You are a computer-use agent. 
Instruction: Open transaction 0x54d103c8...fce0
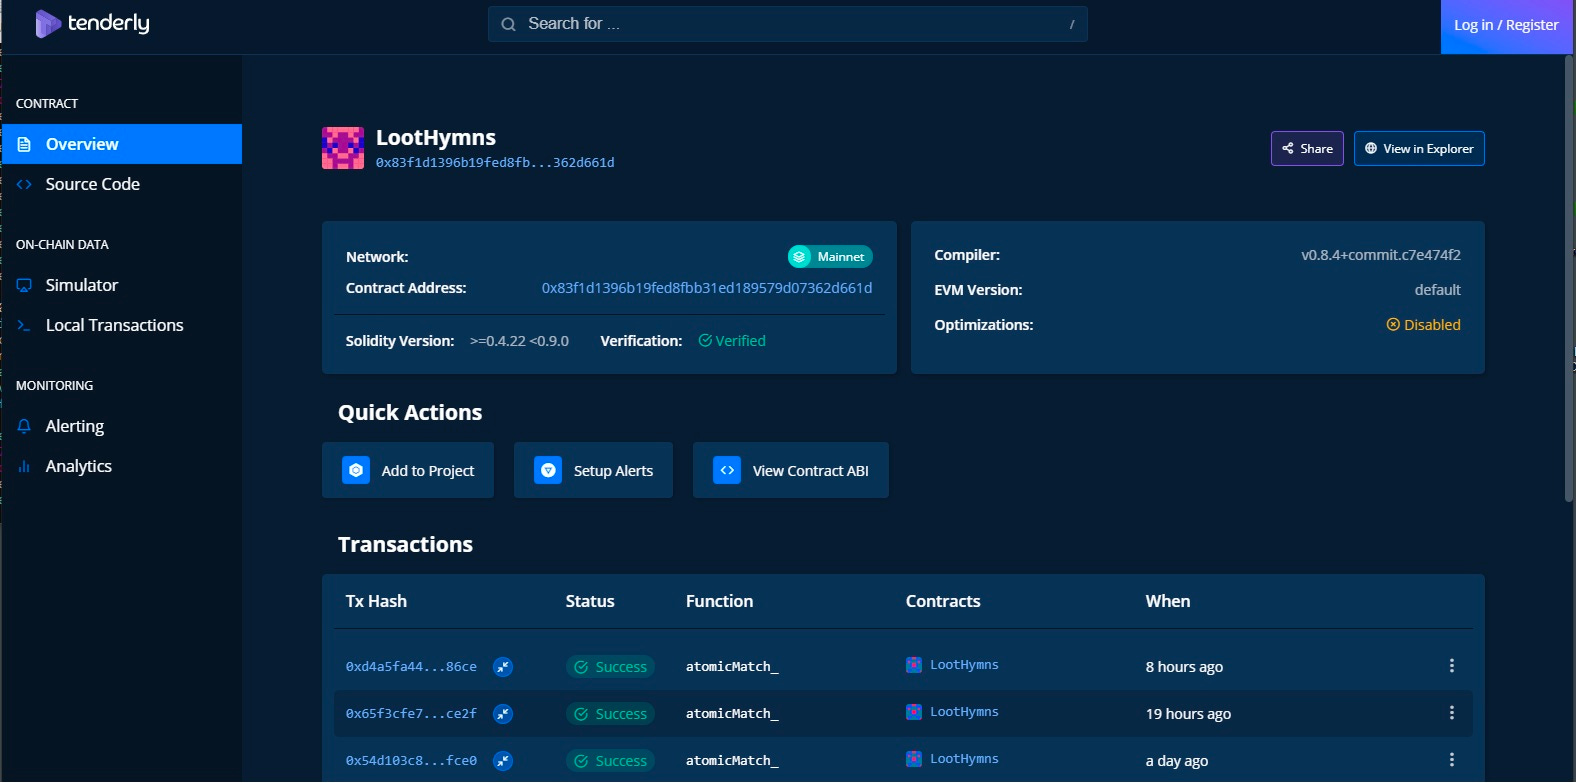pyautogui.click(x=411, y=760)
